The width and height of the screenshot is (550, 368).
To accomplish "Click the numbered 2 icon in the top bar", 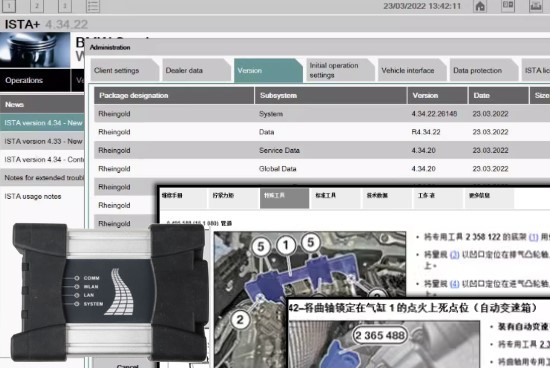I will click(x=37, y=6).
